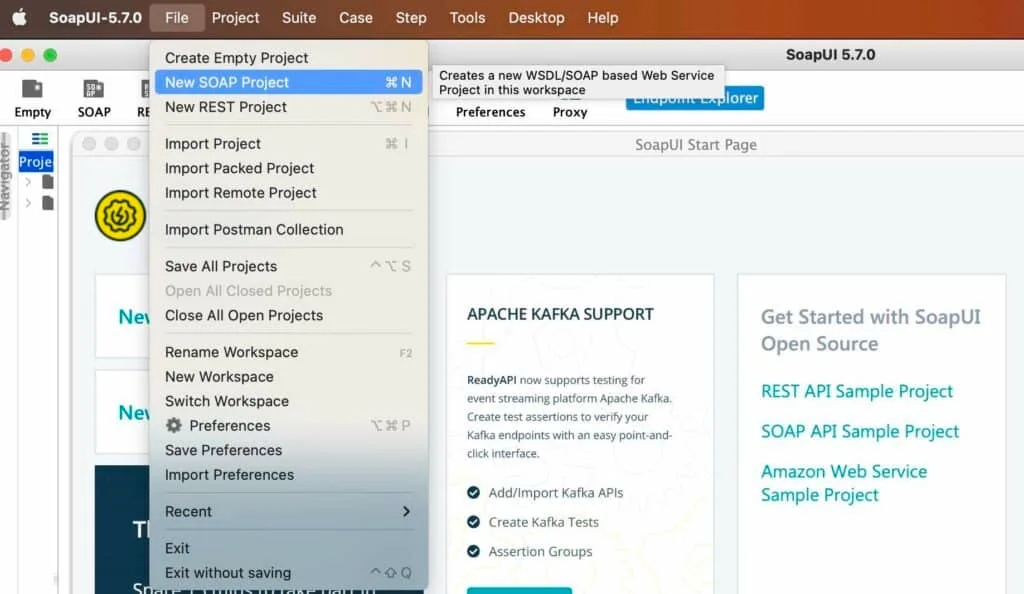
Task: Choose Import Postman Collection
Action: 254,229
